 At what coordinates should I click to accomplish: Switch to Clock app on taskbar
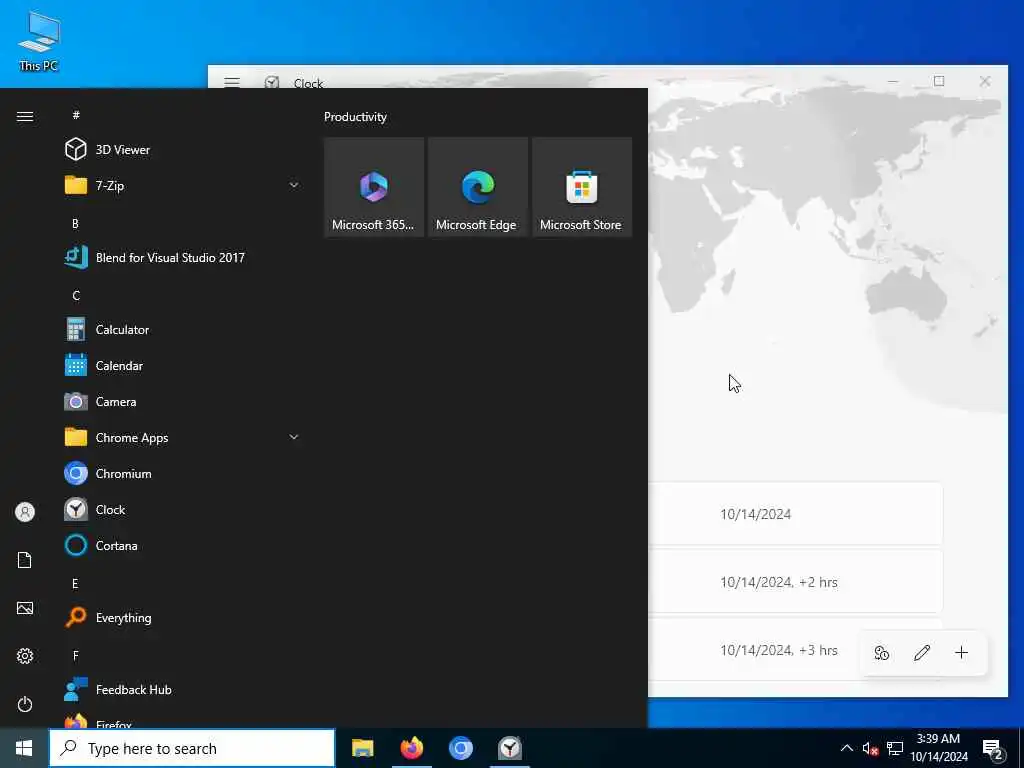point(509,748)
